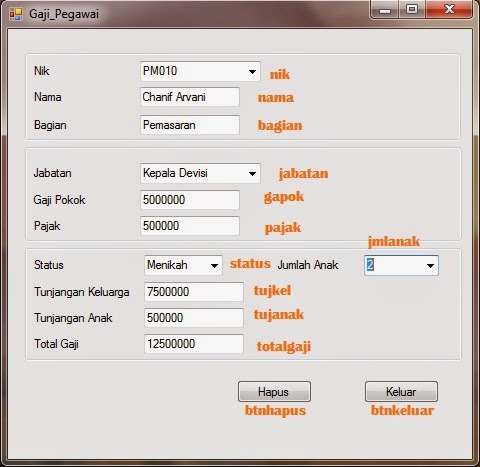The image size is (480, 467).
Task: Open the Status dropdown showing Menikah
Action: click(x=183, y=265)
